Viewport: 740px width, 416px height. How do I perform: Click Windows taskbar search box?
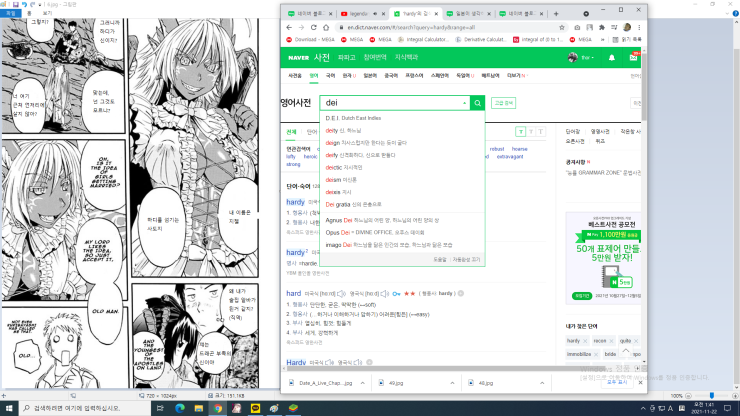pos(85,408)
